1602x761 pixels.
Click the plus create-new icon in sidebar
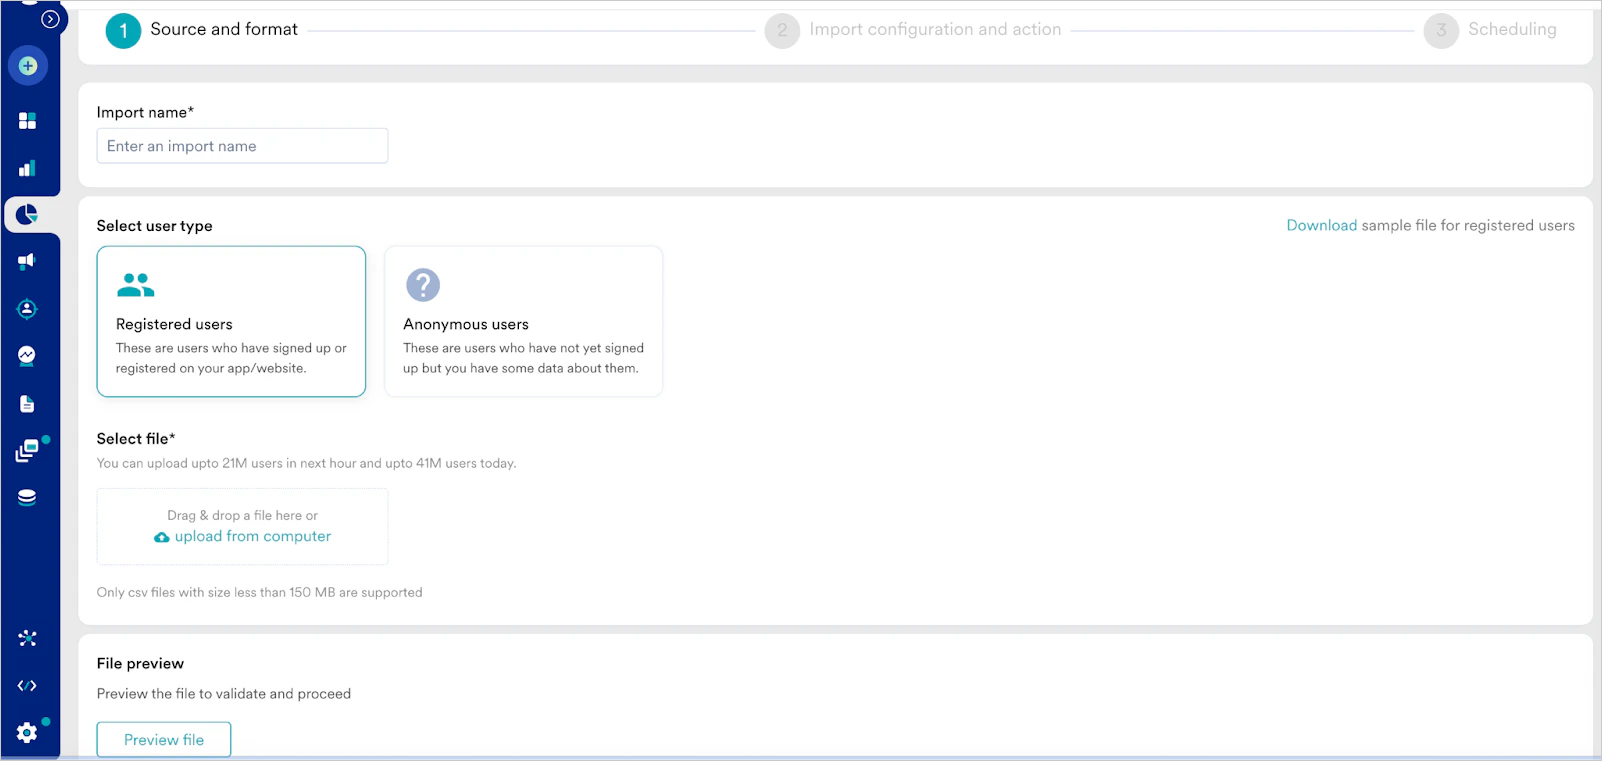28,66
